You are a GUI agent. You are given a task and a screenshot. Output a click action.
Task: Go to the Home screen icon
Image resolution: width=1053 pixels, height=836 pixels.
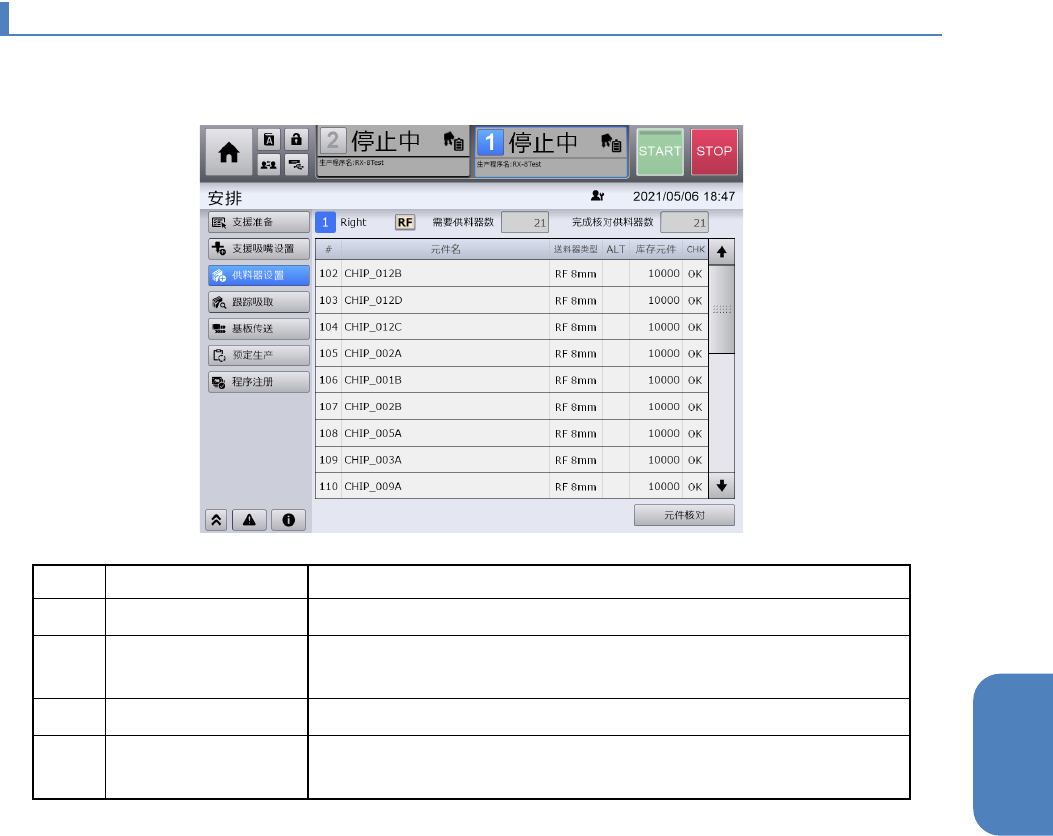tap(229, 152)
